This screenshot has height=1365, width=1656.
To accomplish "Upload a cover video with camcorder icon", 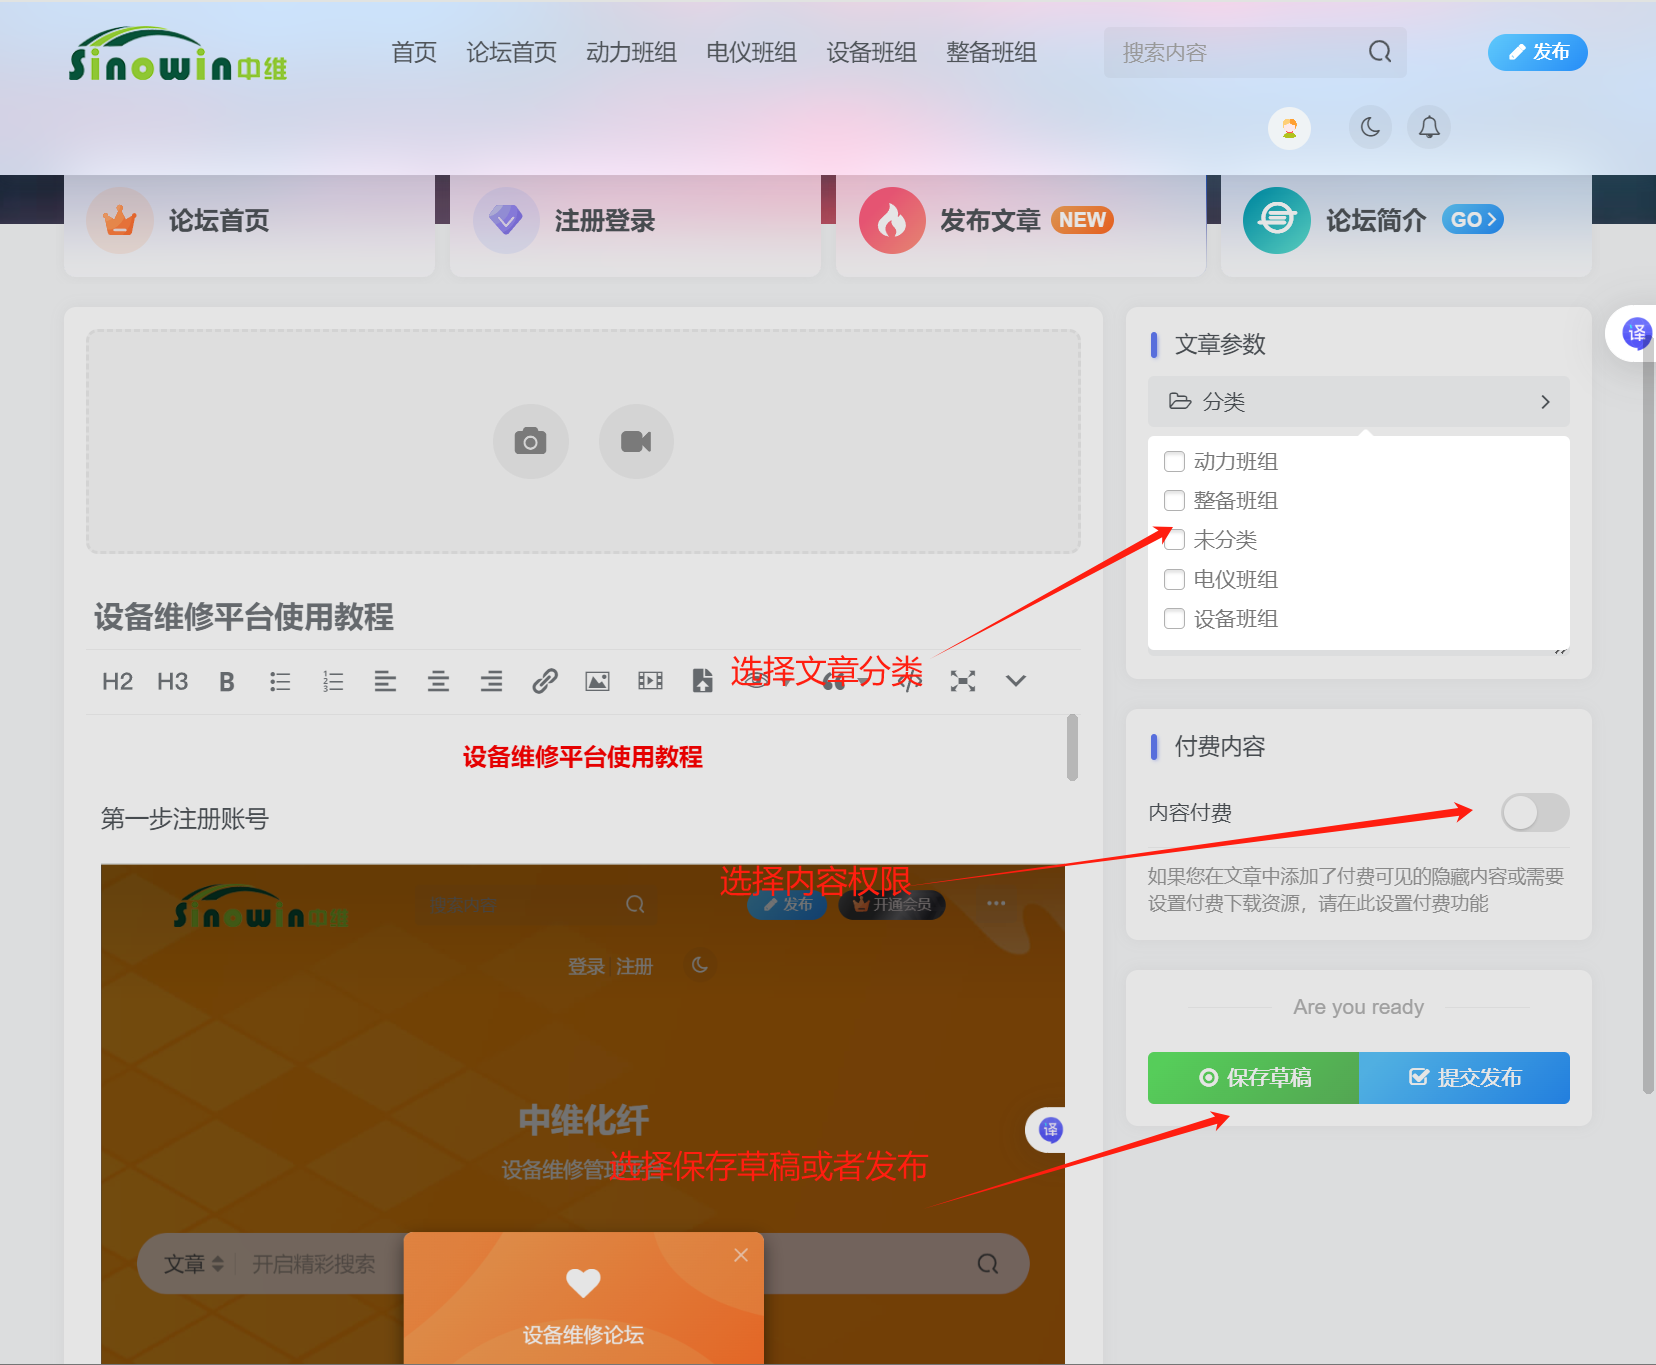I will [x=636, y=442].
